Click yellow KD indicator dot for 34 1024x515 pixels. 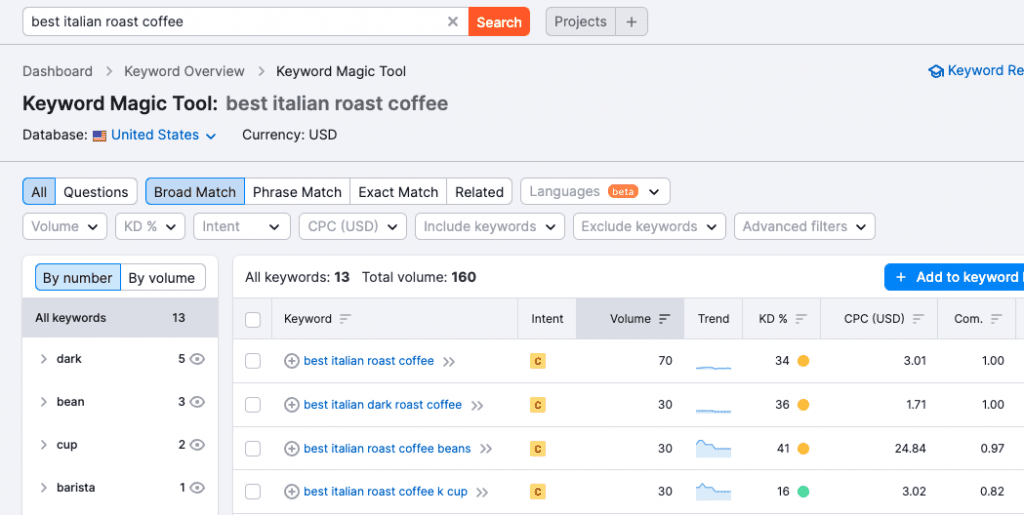(x=802, y=361)
